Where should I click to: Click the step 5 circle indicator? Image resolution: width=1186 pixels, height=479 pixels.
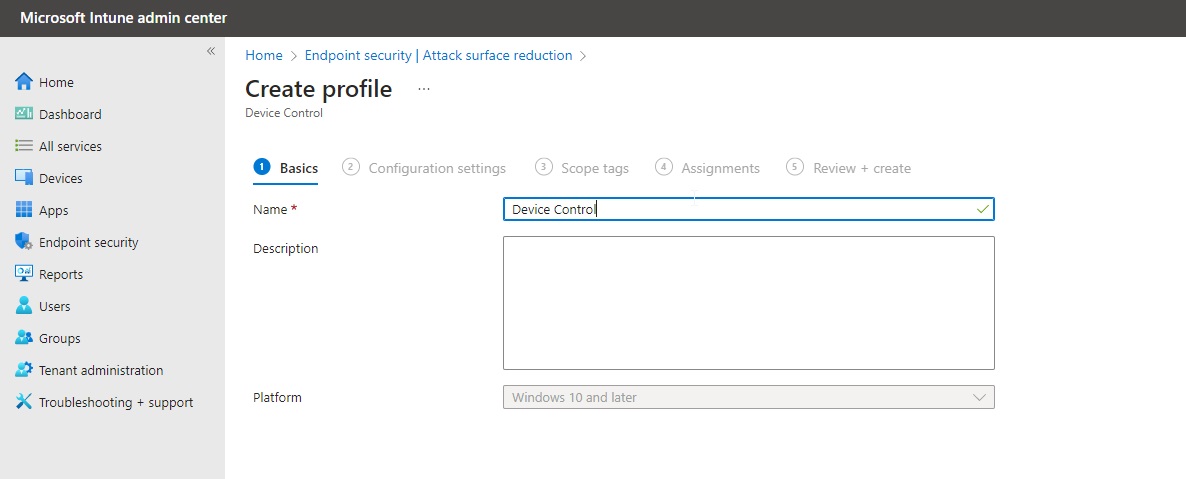[x=794, y=166]
